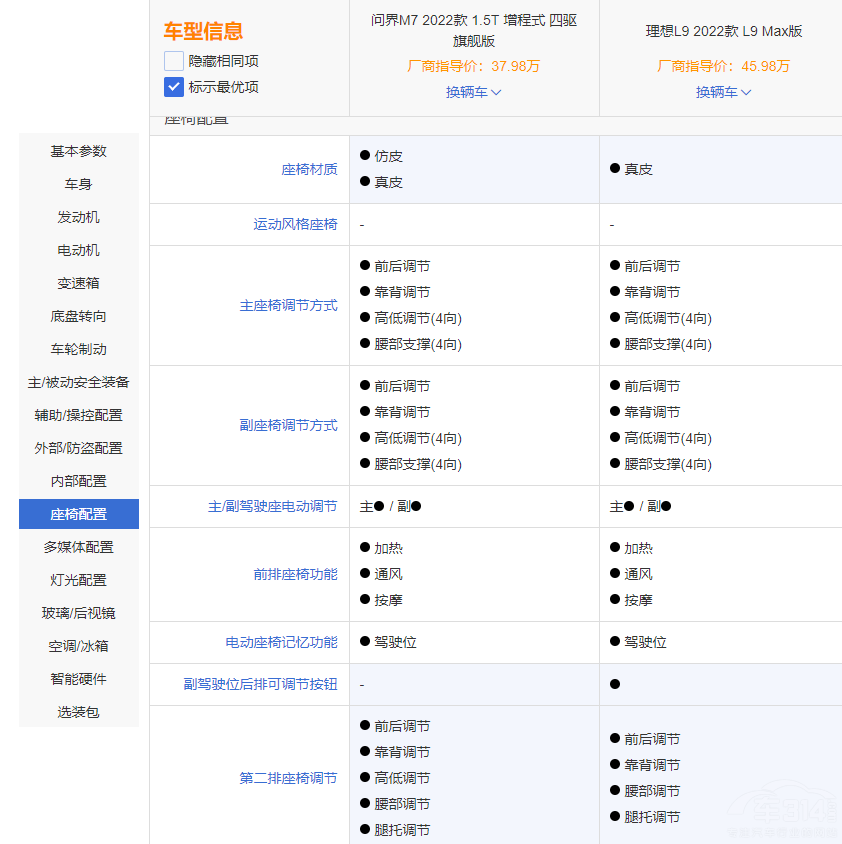Switch to the 基本参数 section
This screenshot has height=844, width=842.
pos(78,151)
